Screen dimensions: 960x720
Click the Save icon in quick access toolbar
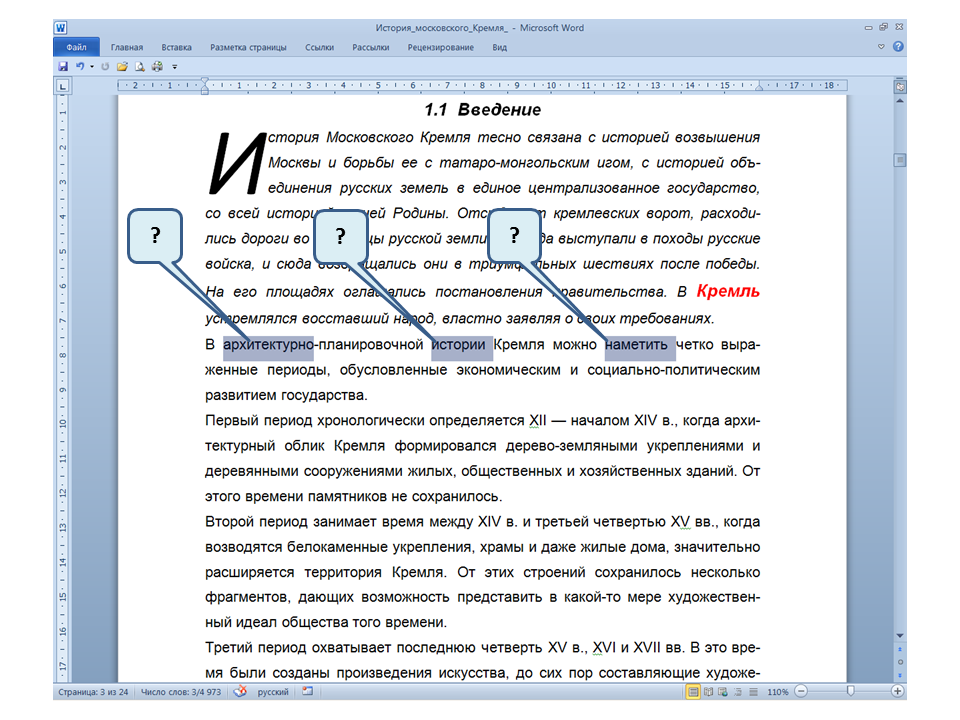[63, 66]
